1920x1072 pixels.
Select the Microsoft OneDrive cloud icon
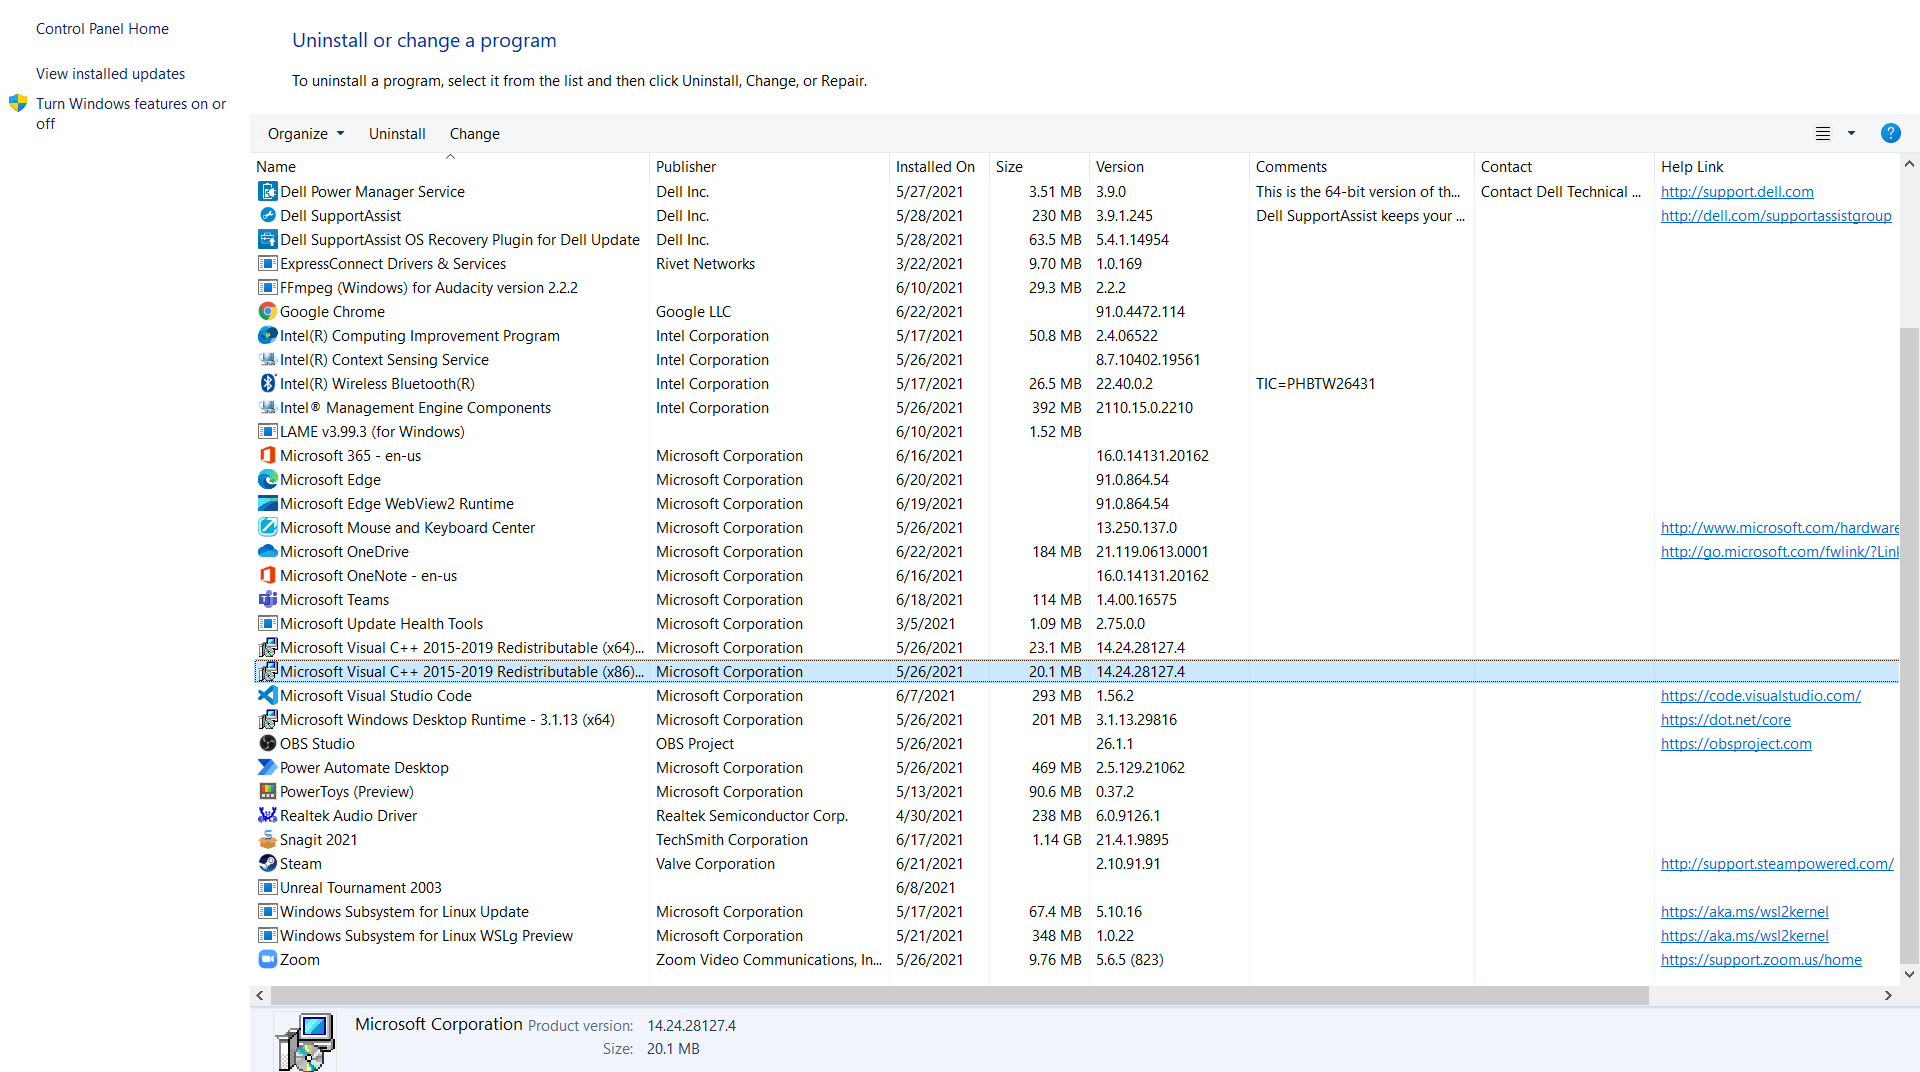click(267, 551)
